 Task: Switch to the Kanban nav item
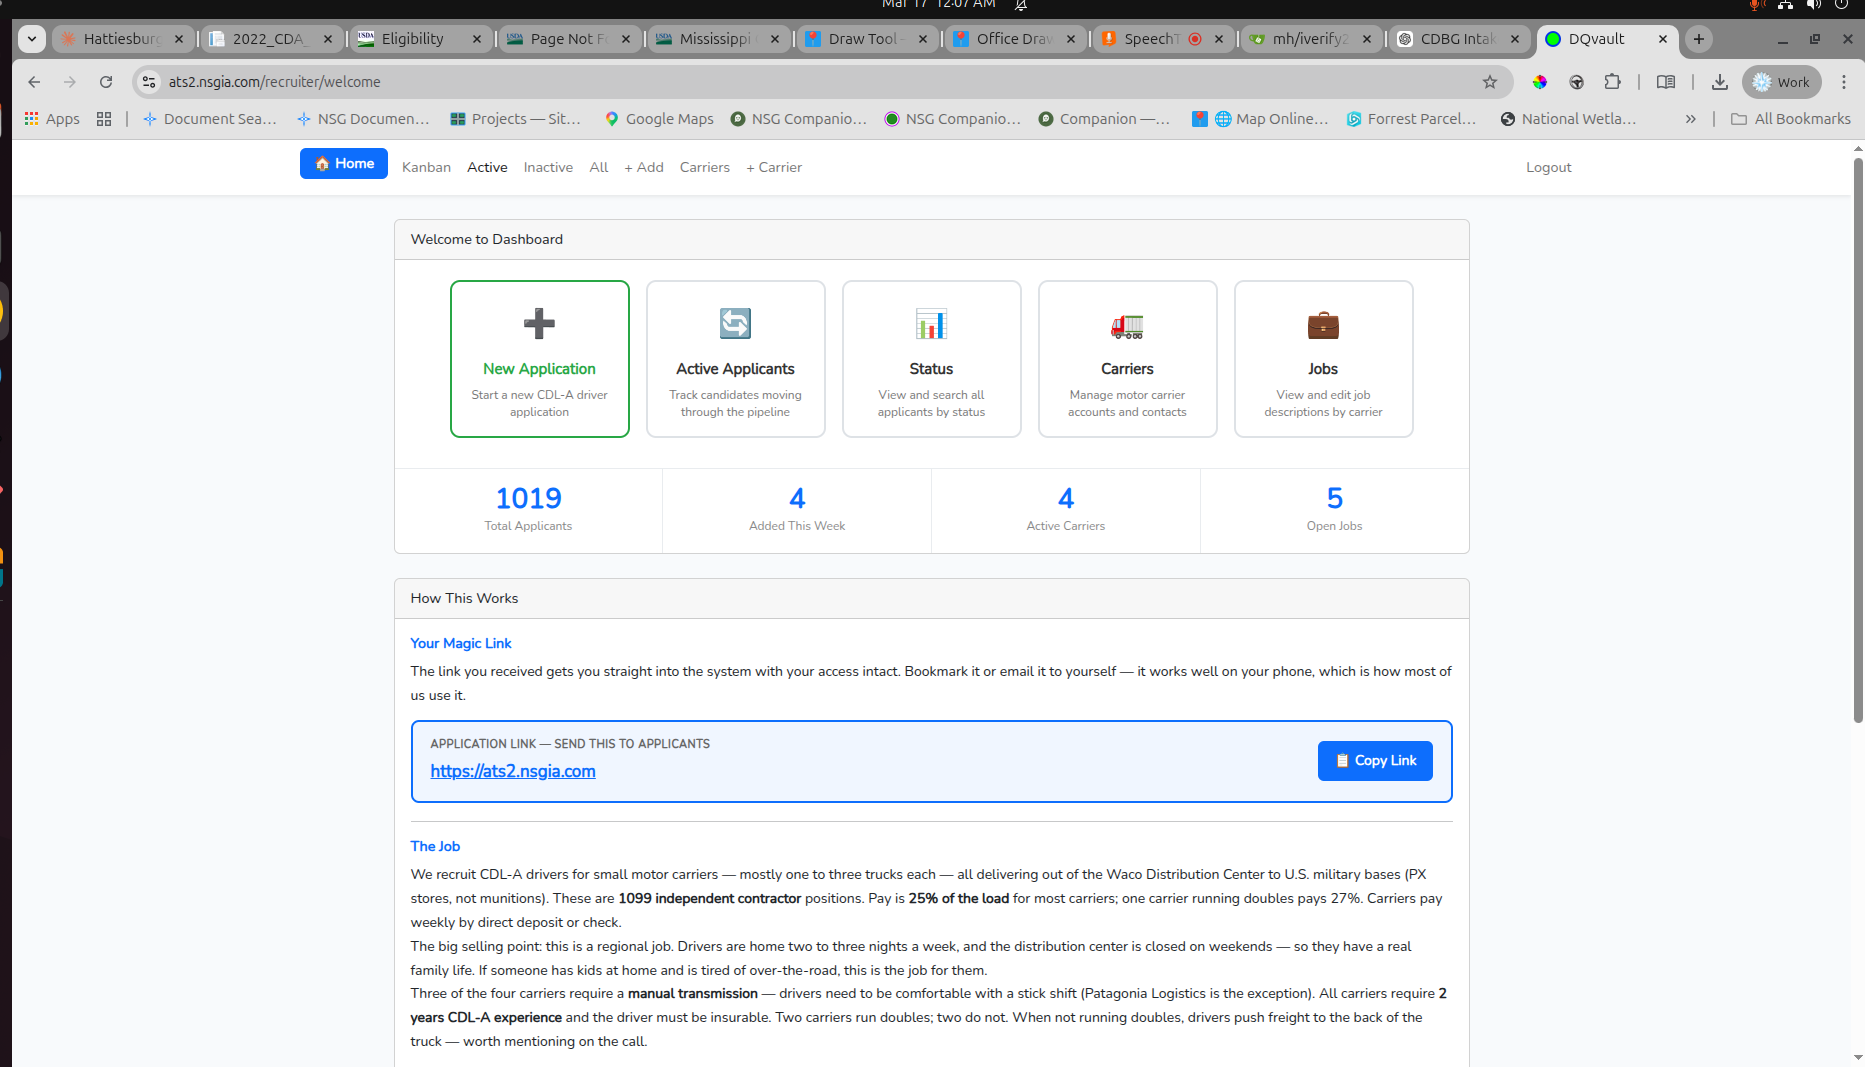(426, 167)
